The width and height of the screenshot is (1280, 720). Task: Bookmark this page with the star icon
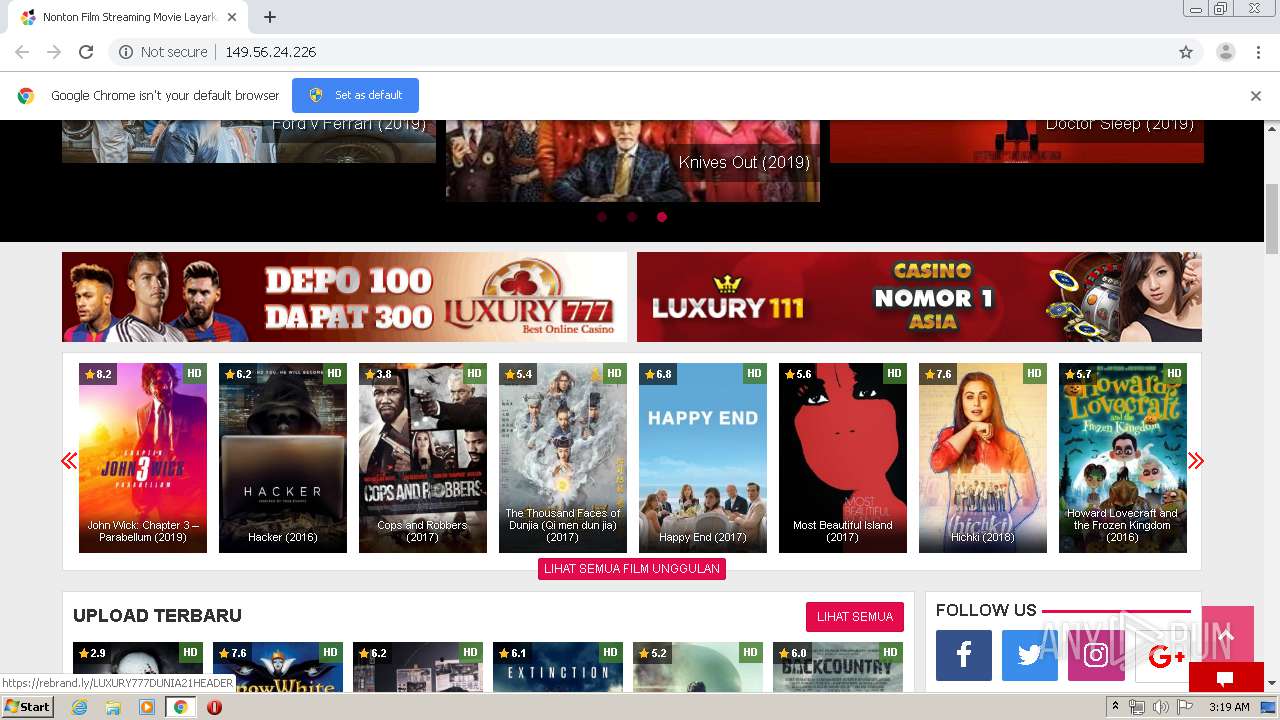[x=1186, y=52]
